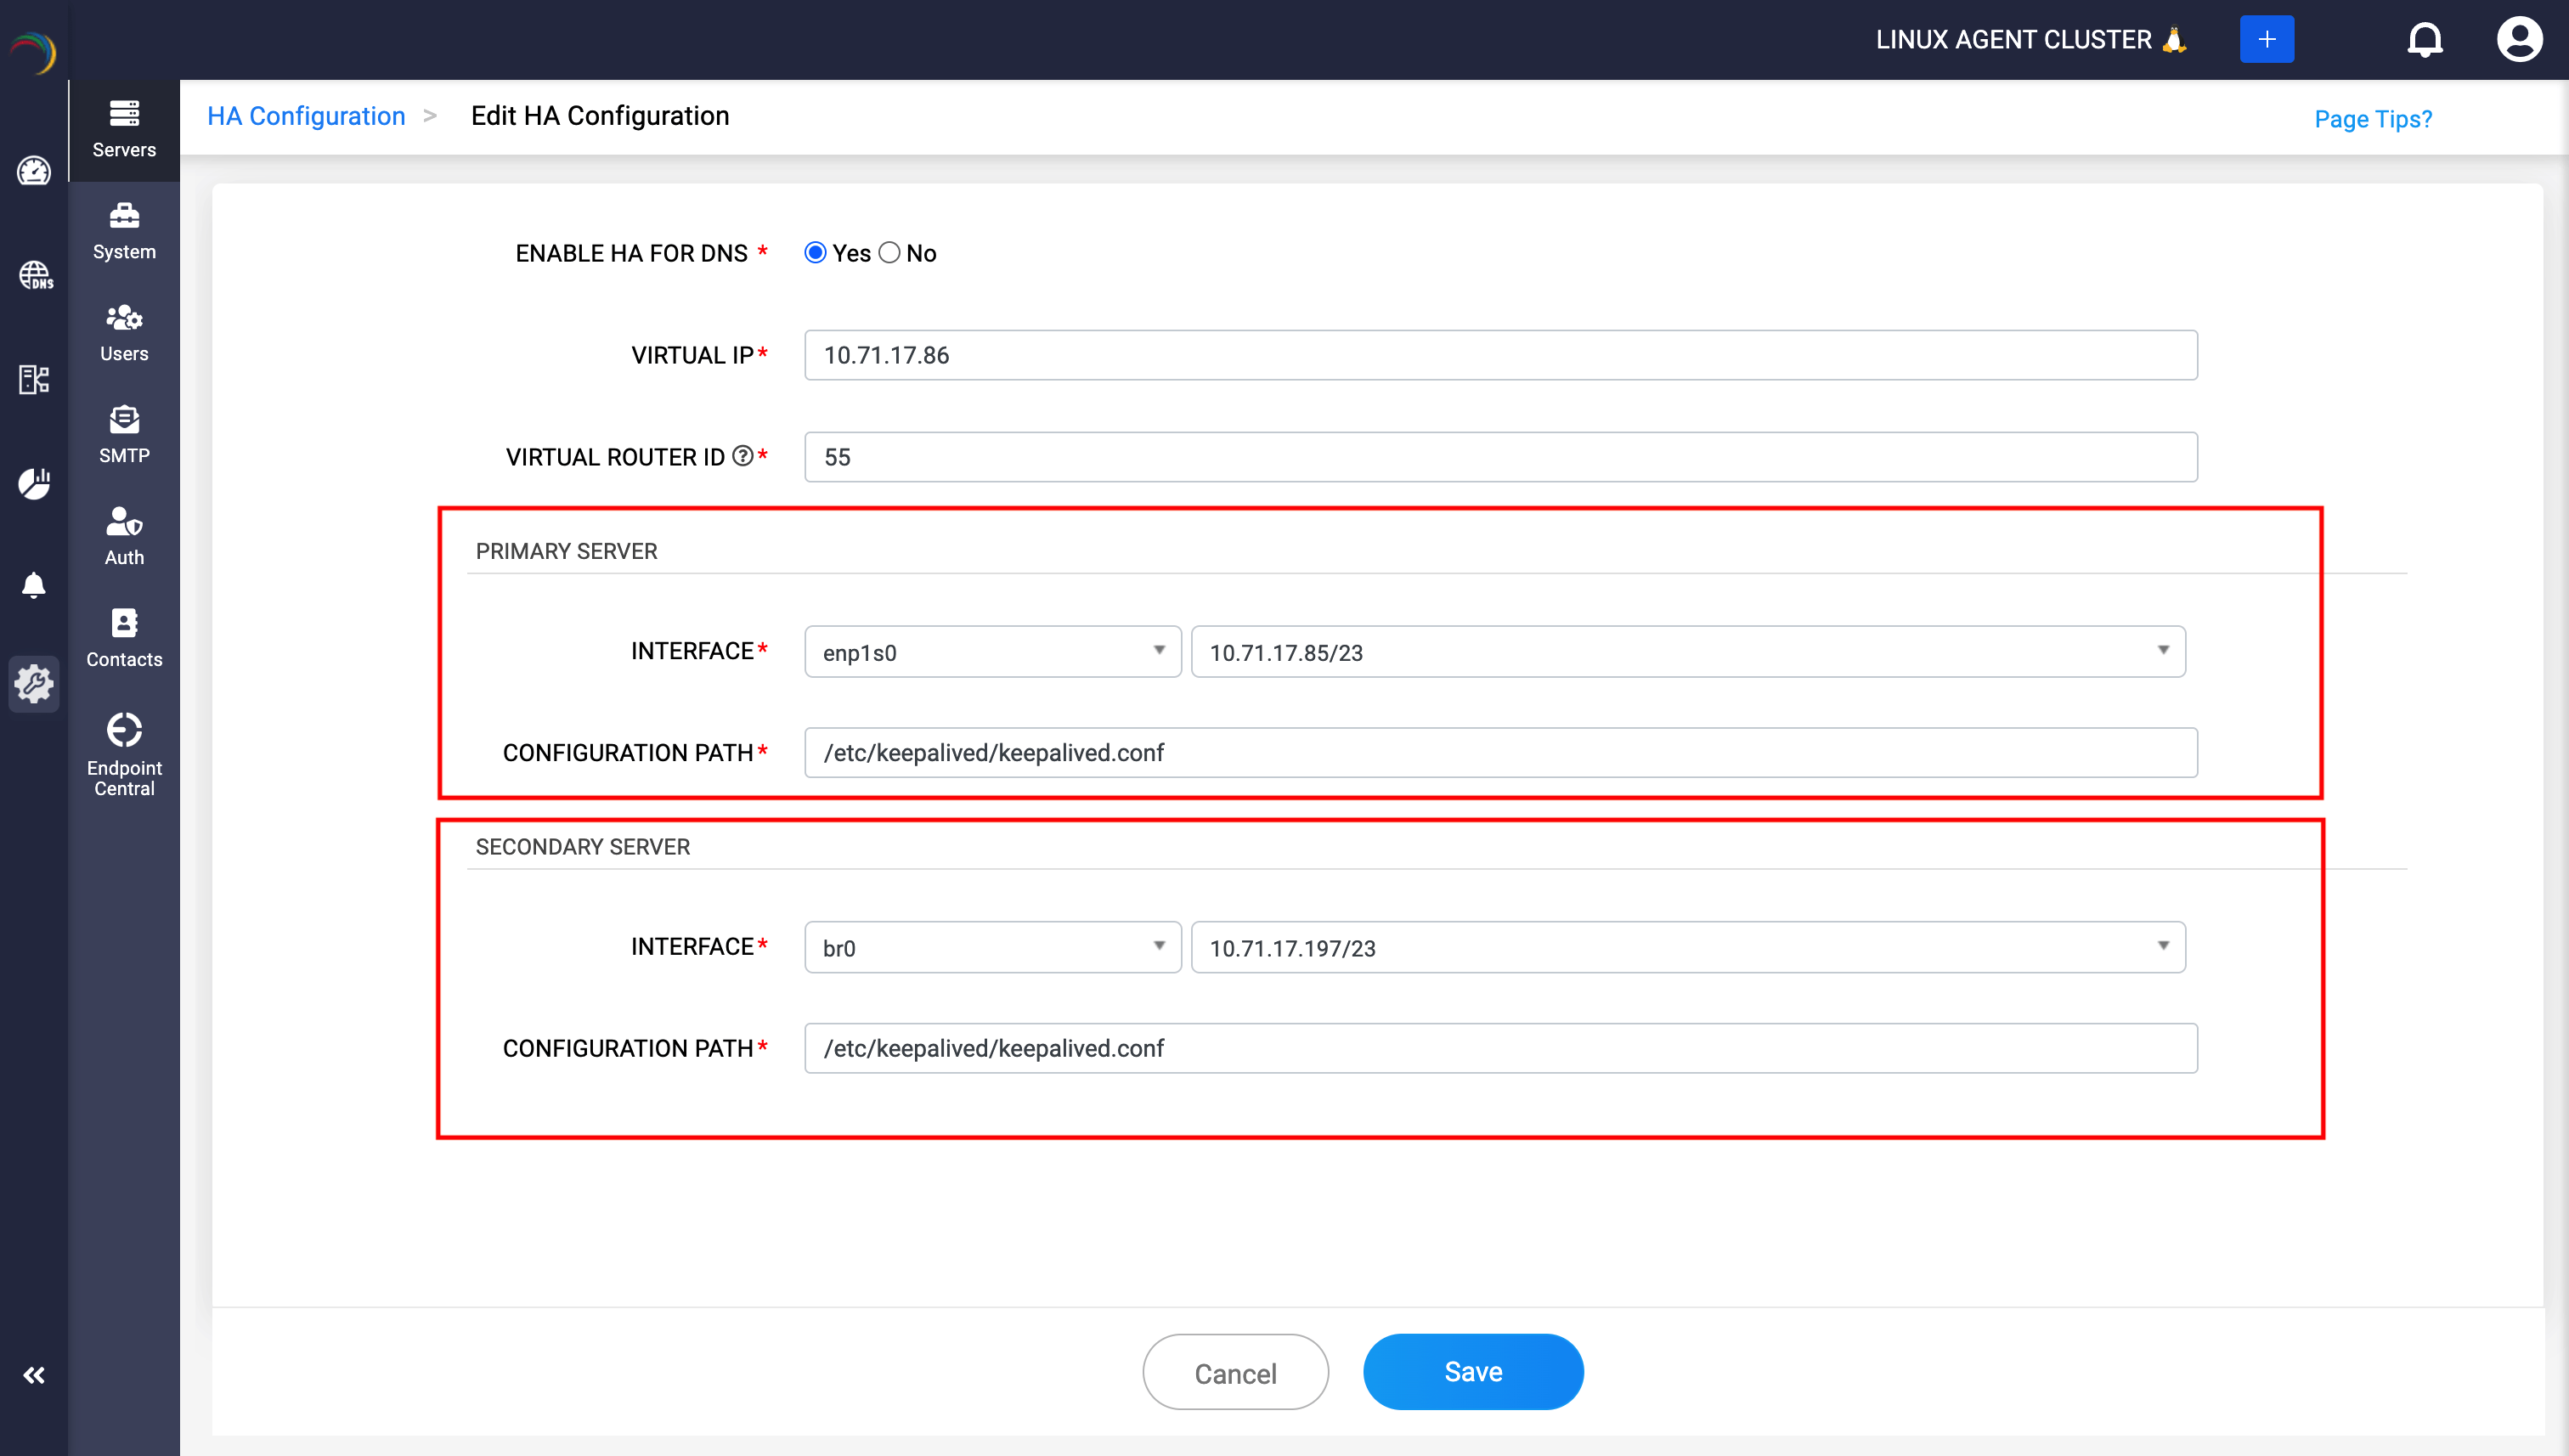Click the blue plus add button
Image resolution: width=2569 pixels, height=1456 pixels.
(2266, 40)
